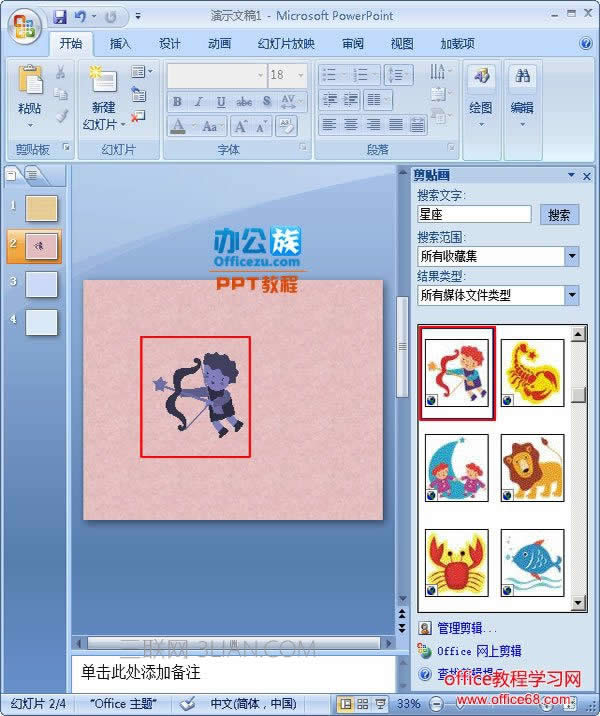600x716 pixels.
Task: Open the 设计 ribbon tab
Action: pos(169,44)
